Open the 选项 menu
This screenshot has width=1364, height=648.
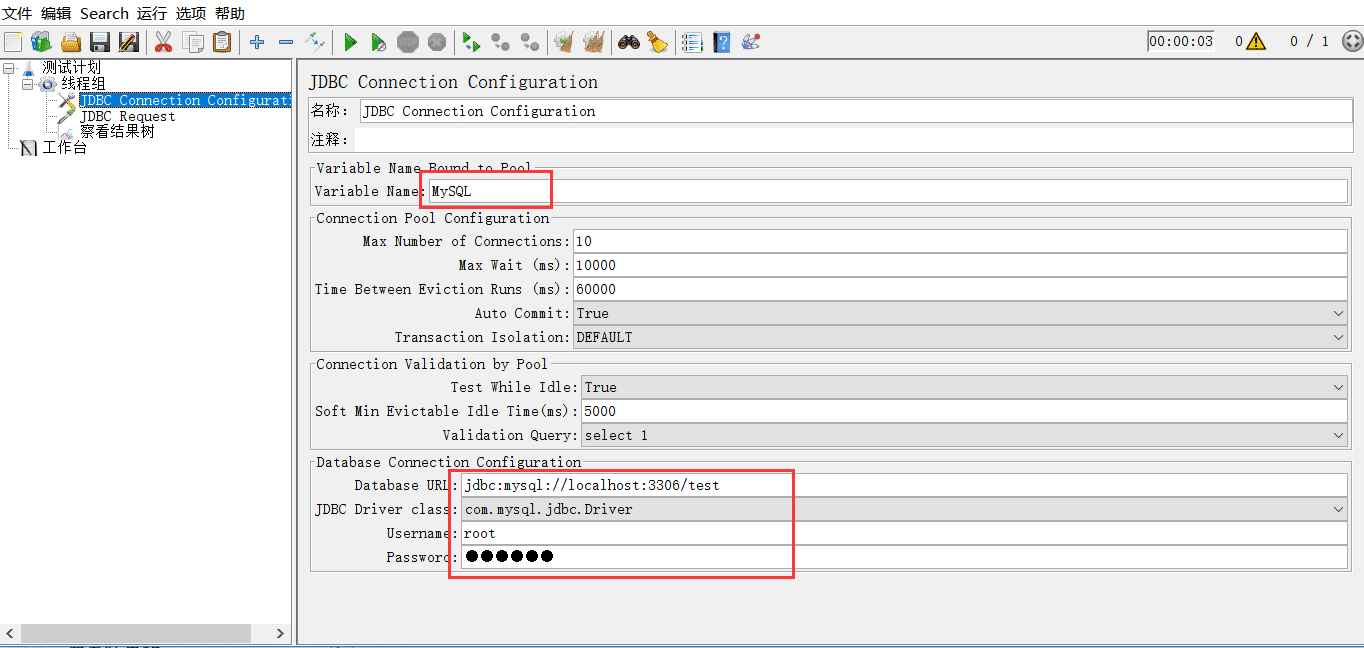[x=191, y=13]
